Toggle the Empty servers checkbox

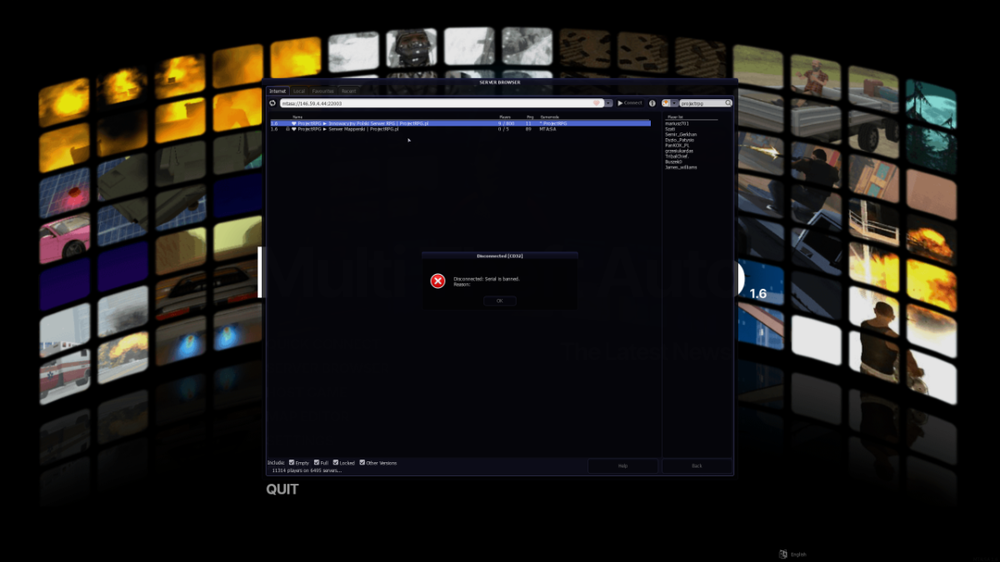click(x=291, y=462)
